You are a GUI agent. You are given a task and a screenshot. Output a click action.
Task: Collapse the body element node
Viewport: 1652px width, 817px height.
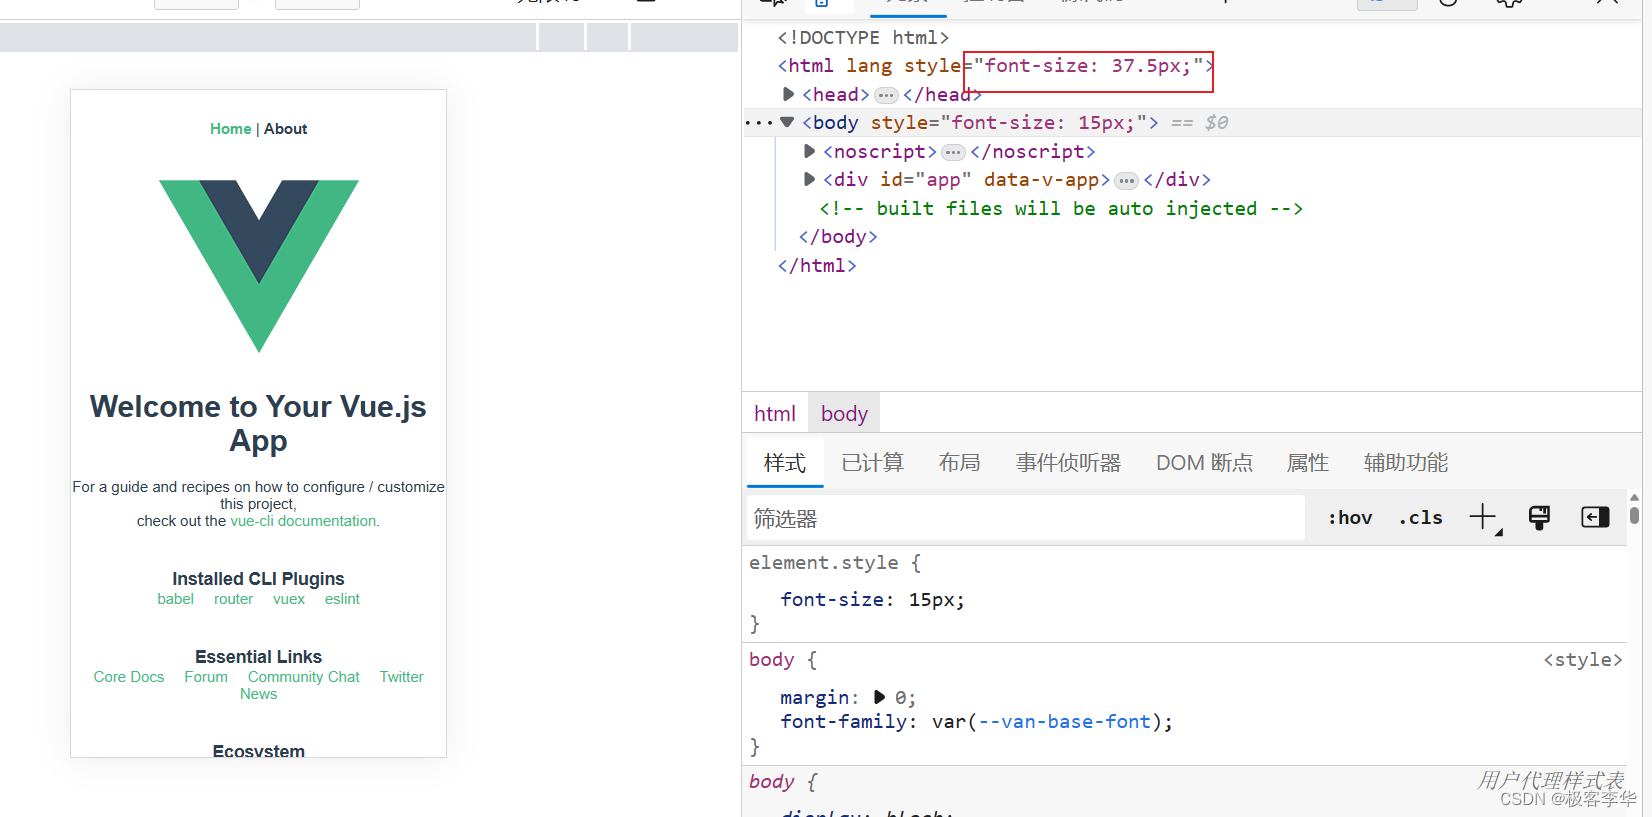tap(787, 122)
